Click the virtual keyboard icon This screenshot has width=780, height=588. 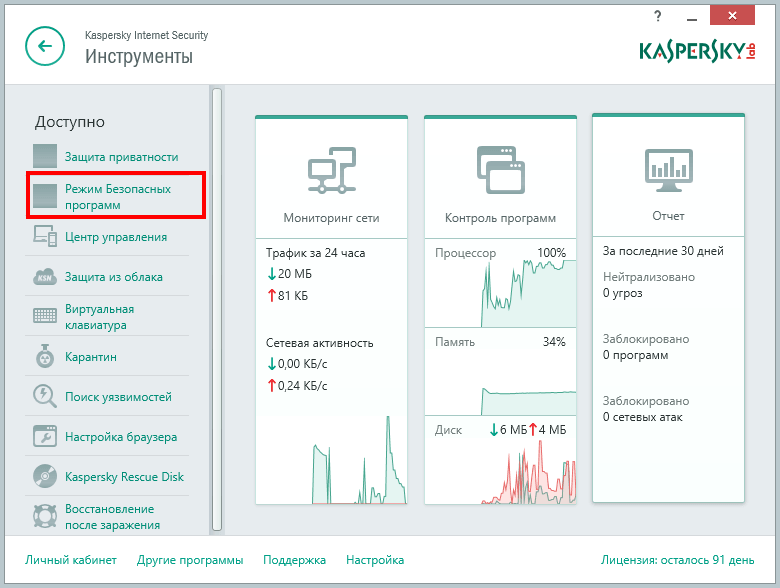tap(45, 316)
